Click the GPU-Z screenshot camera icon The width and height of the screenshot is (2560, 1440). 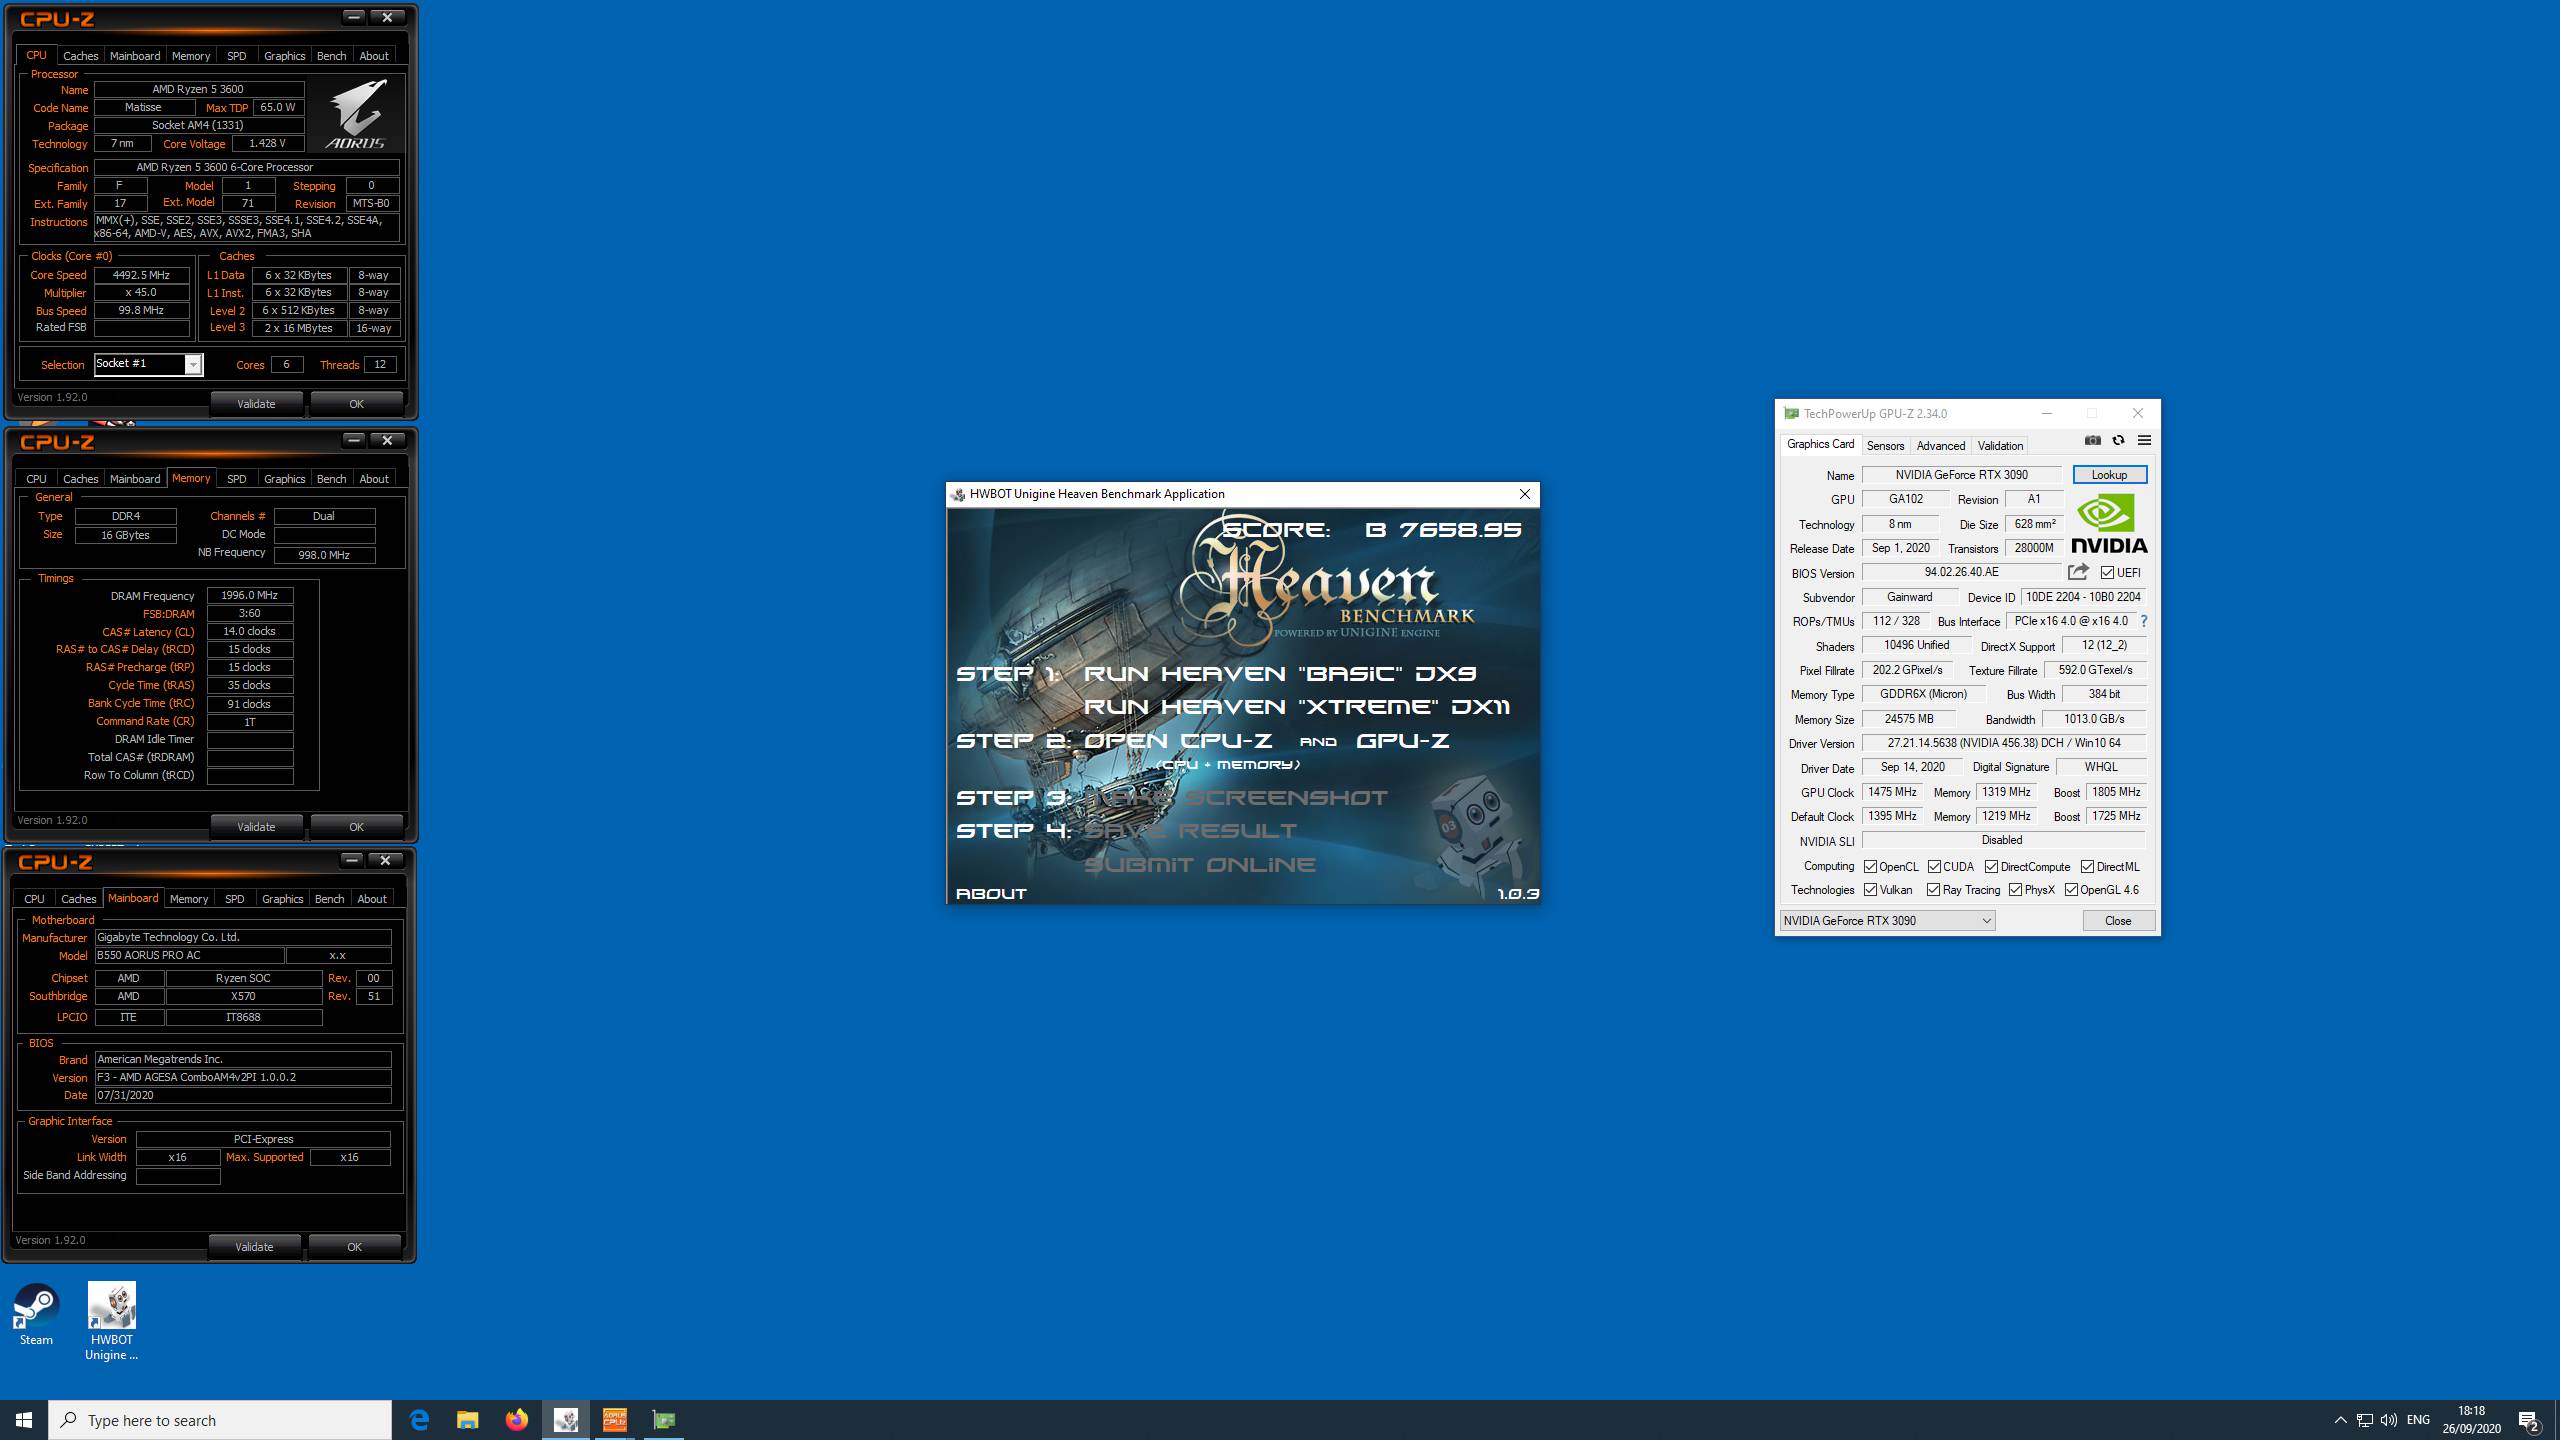coord(2093,441)
